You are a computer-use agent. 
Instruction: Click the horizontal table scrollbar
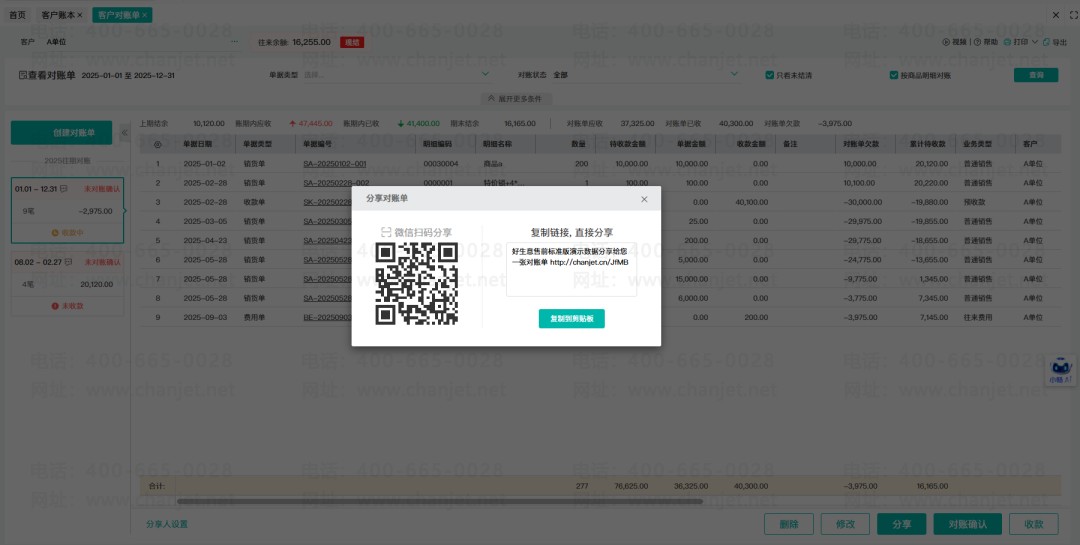[439, 501]
